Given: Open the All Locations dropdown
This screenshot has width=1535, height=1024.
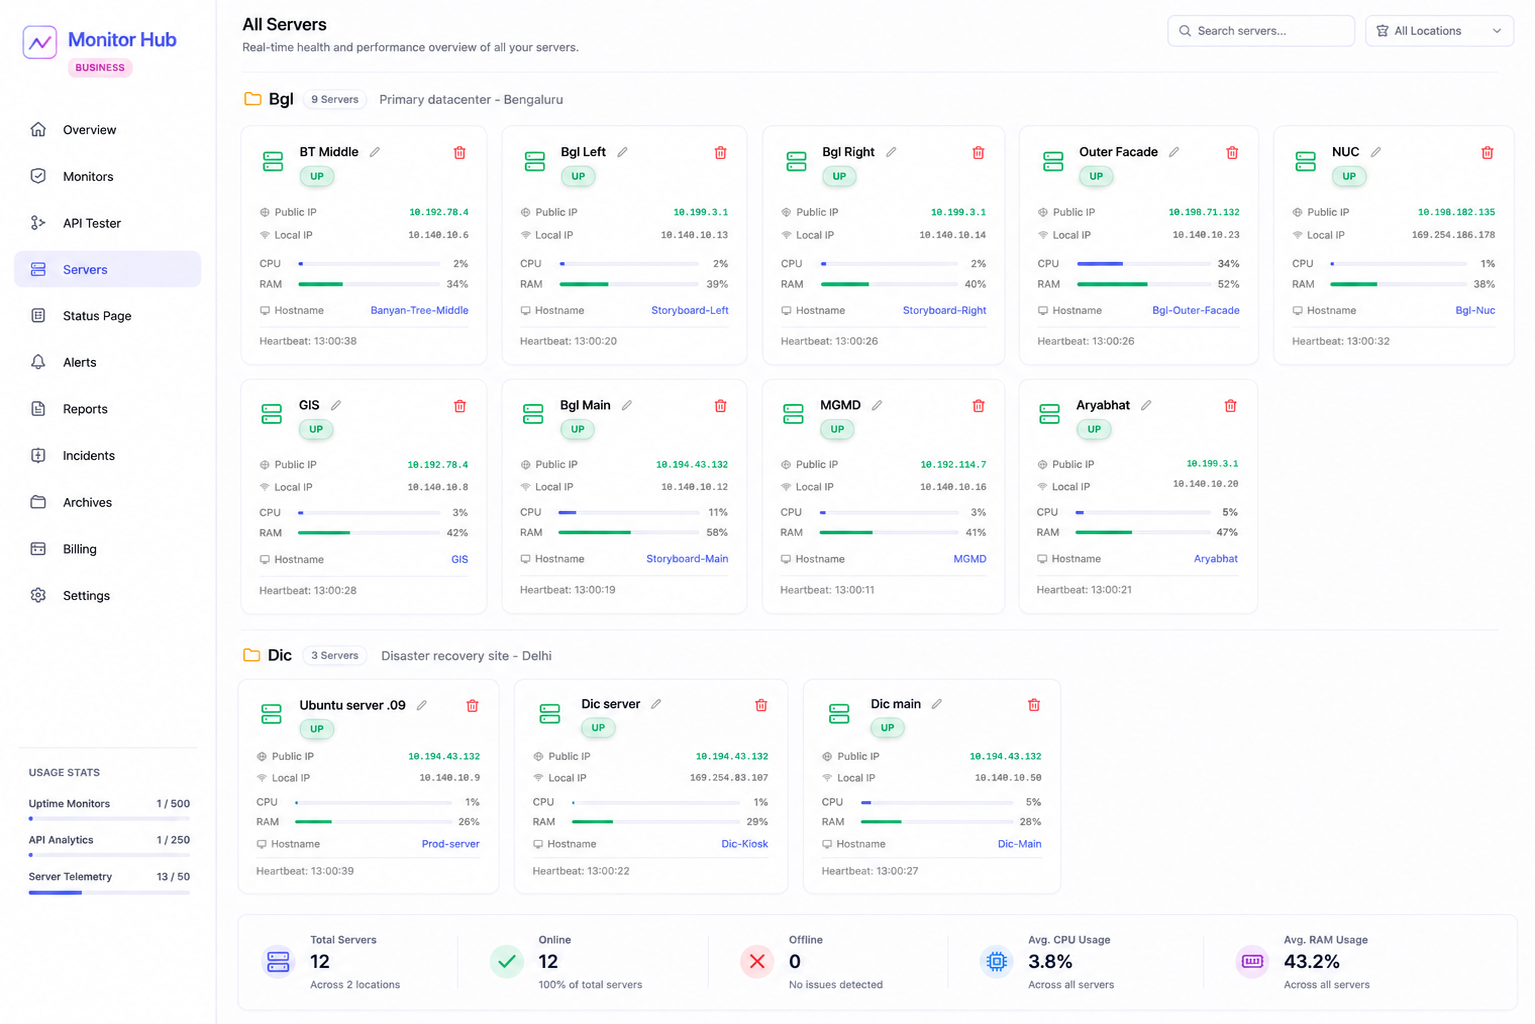Looking at the screenshot, I should pos(1439,31).
